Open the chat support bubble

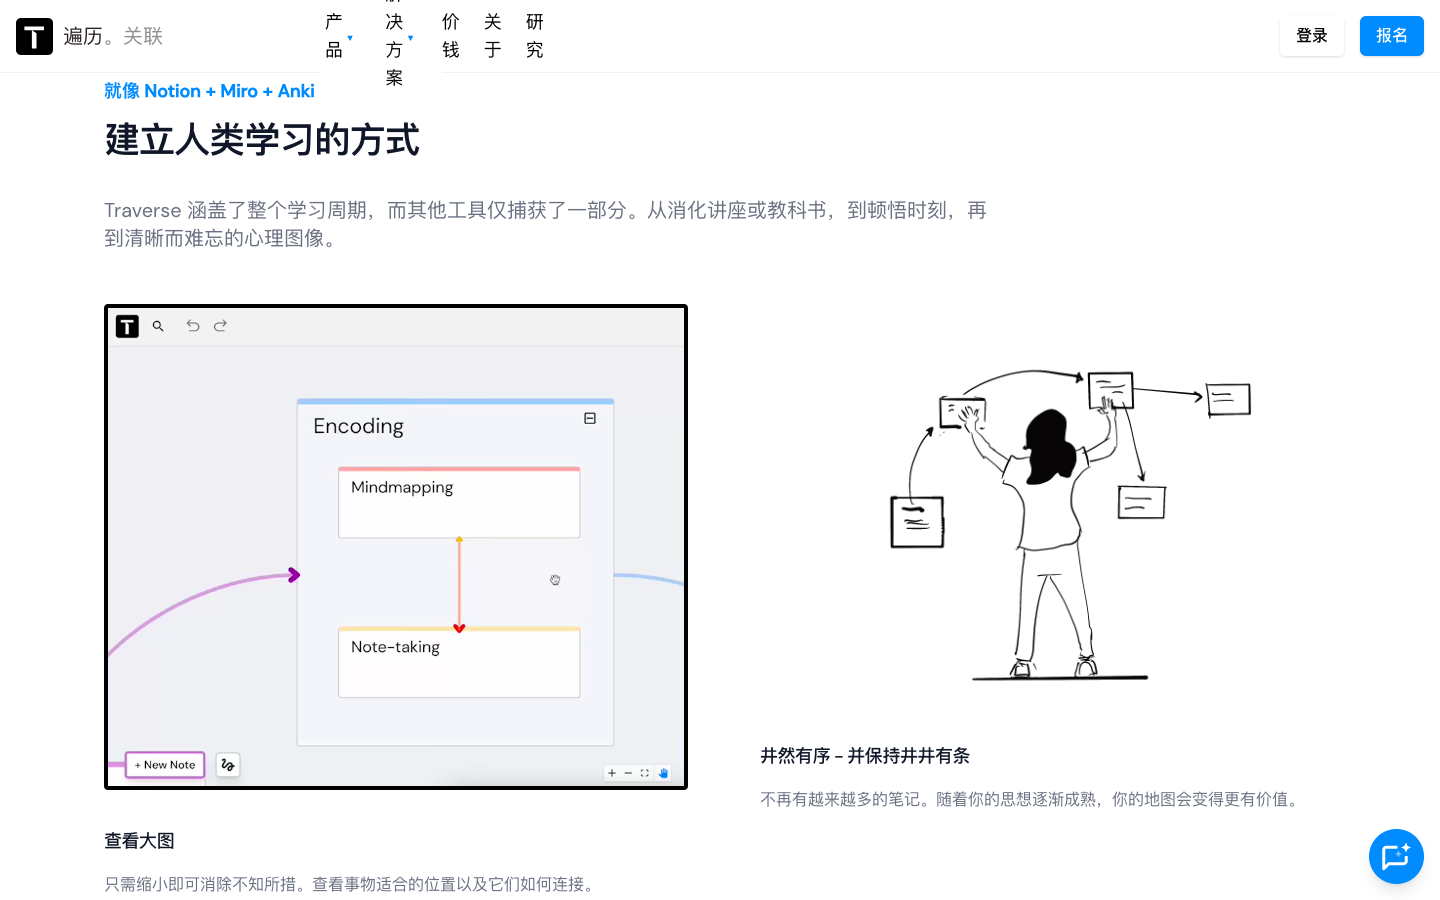click(1395, 856)
